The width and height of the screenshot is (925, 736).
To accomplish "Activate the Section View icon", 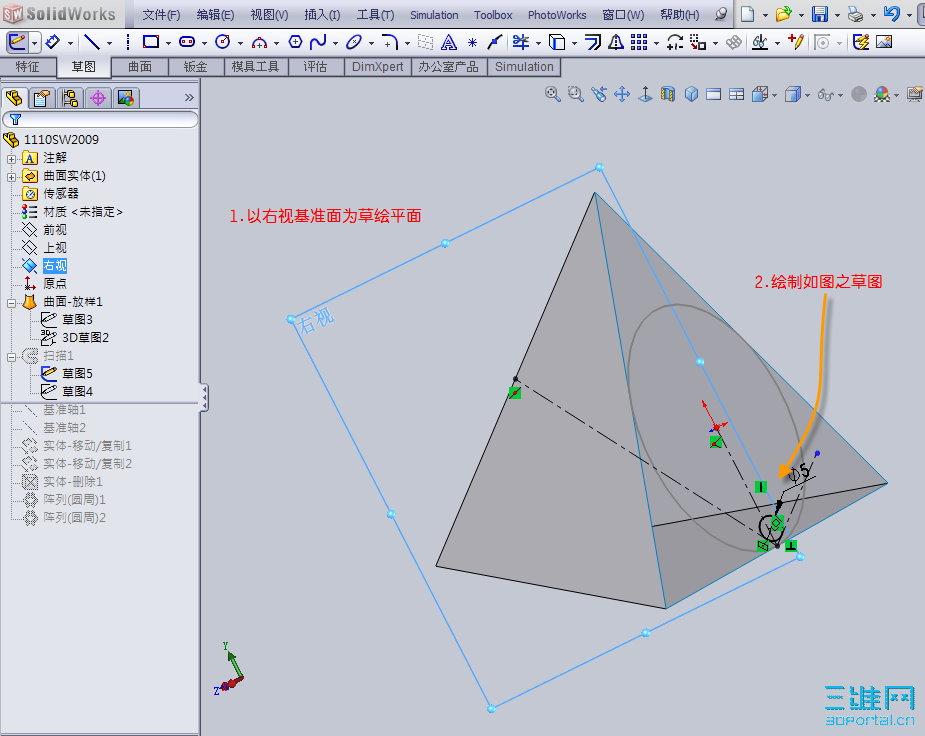I will (668, 94).
